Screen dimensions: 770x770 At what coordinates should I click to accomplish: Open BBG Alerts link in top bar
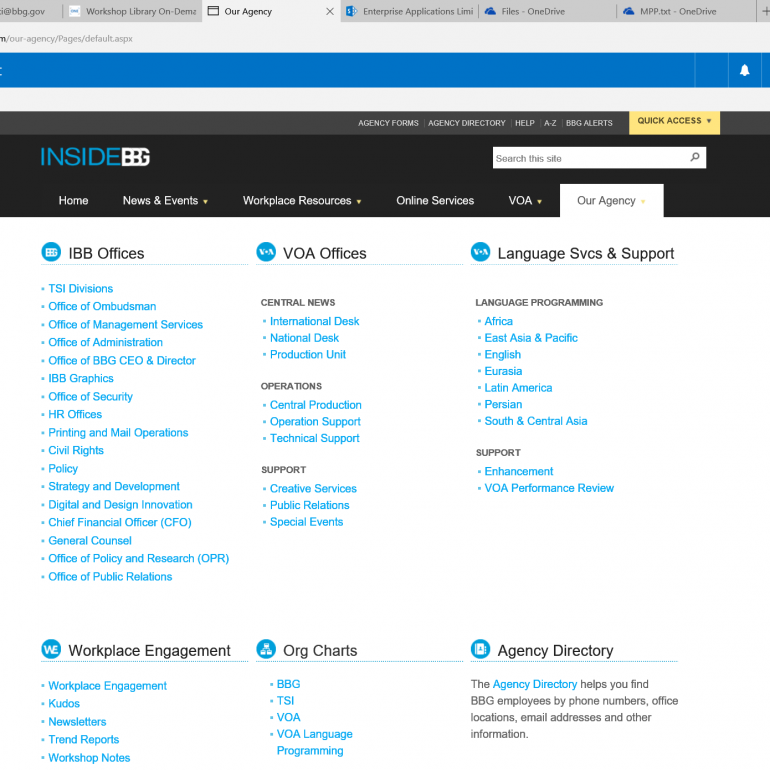click(589, 123)
